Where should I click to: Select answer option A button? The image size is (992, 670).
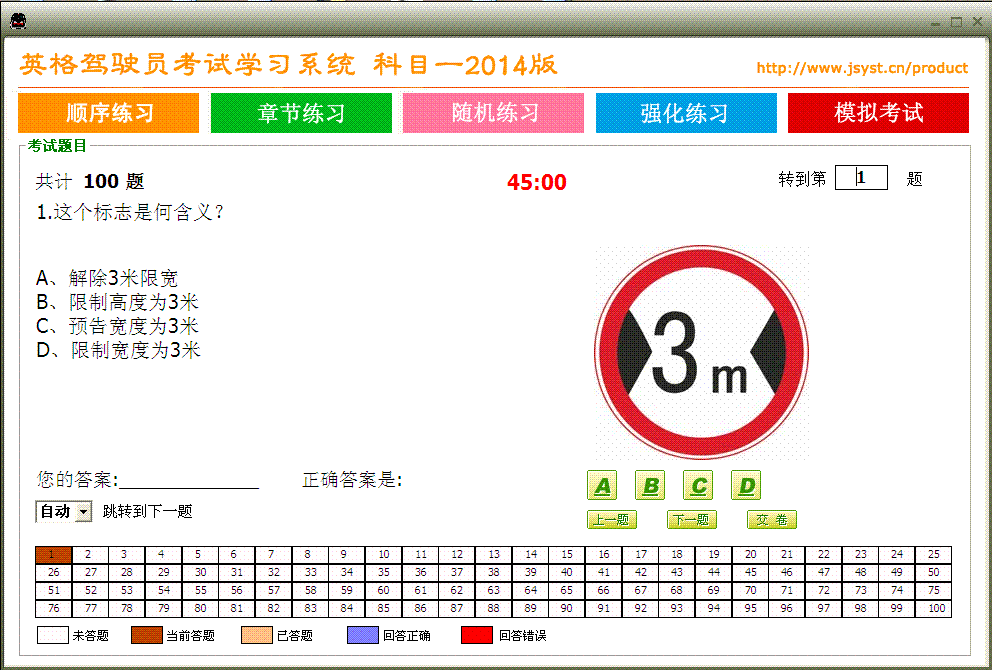click(602, 485)
